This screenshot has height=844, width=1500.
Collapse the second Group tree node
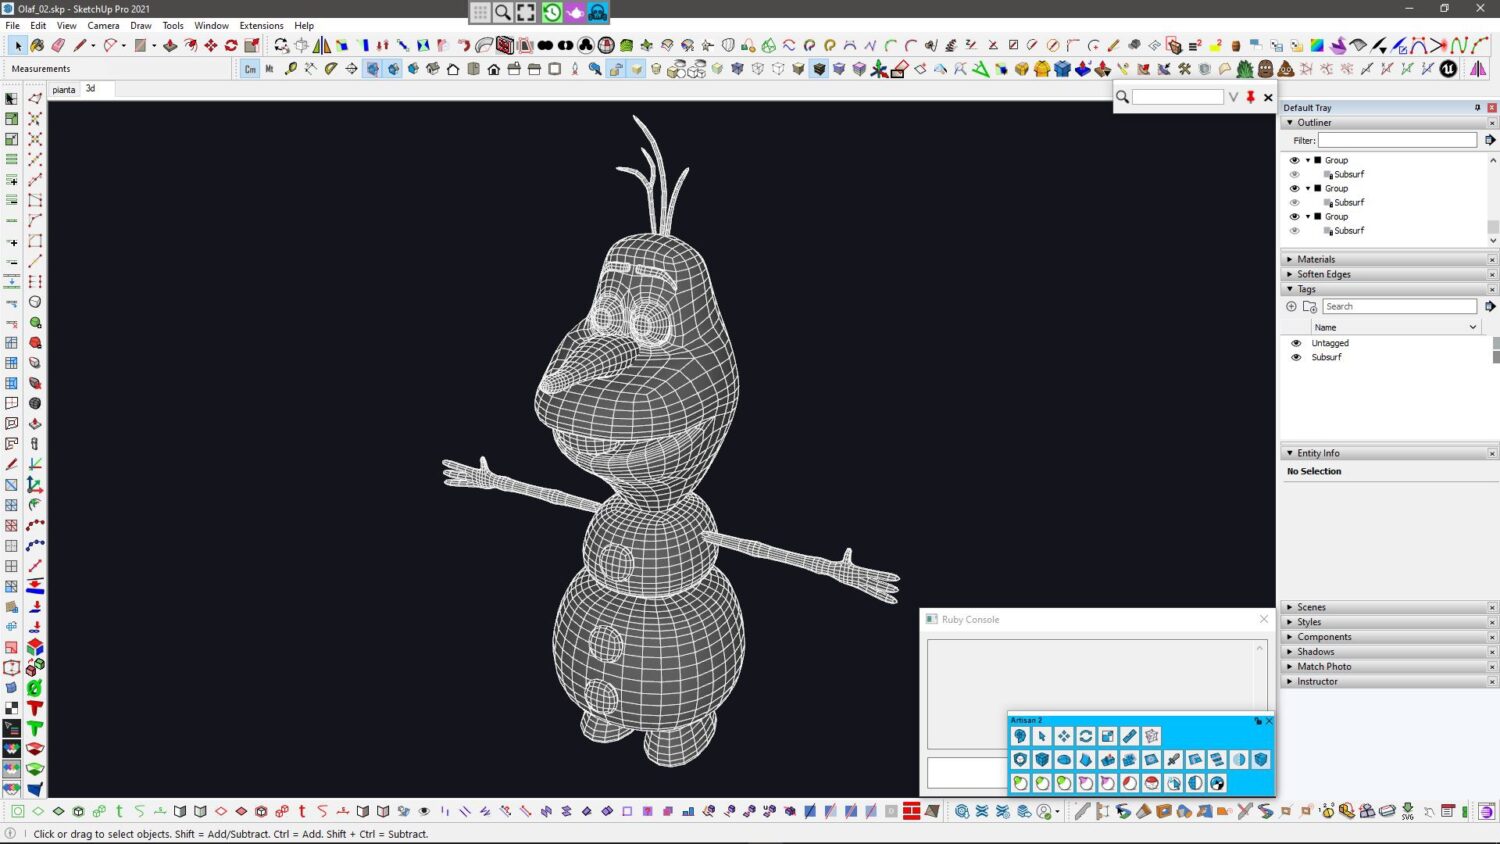tap(1308, 188)
